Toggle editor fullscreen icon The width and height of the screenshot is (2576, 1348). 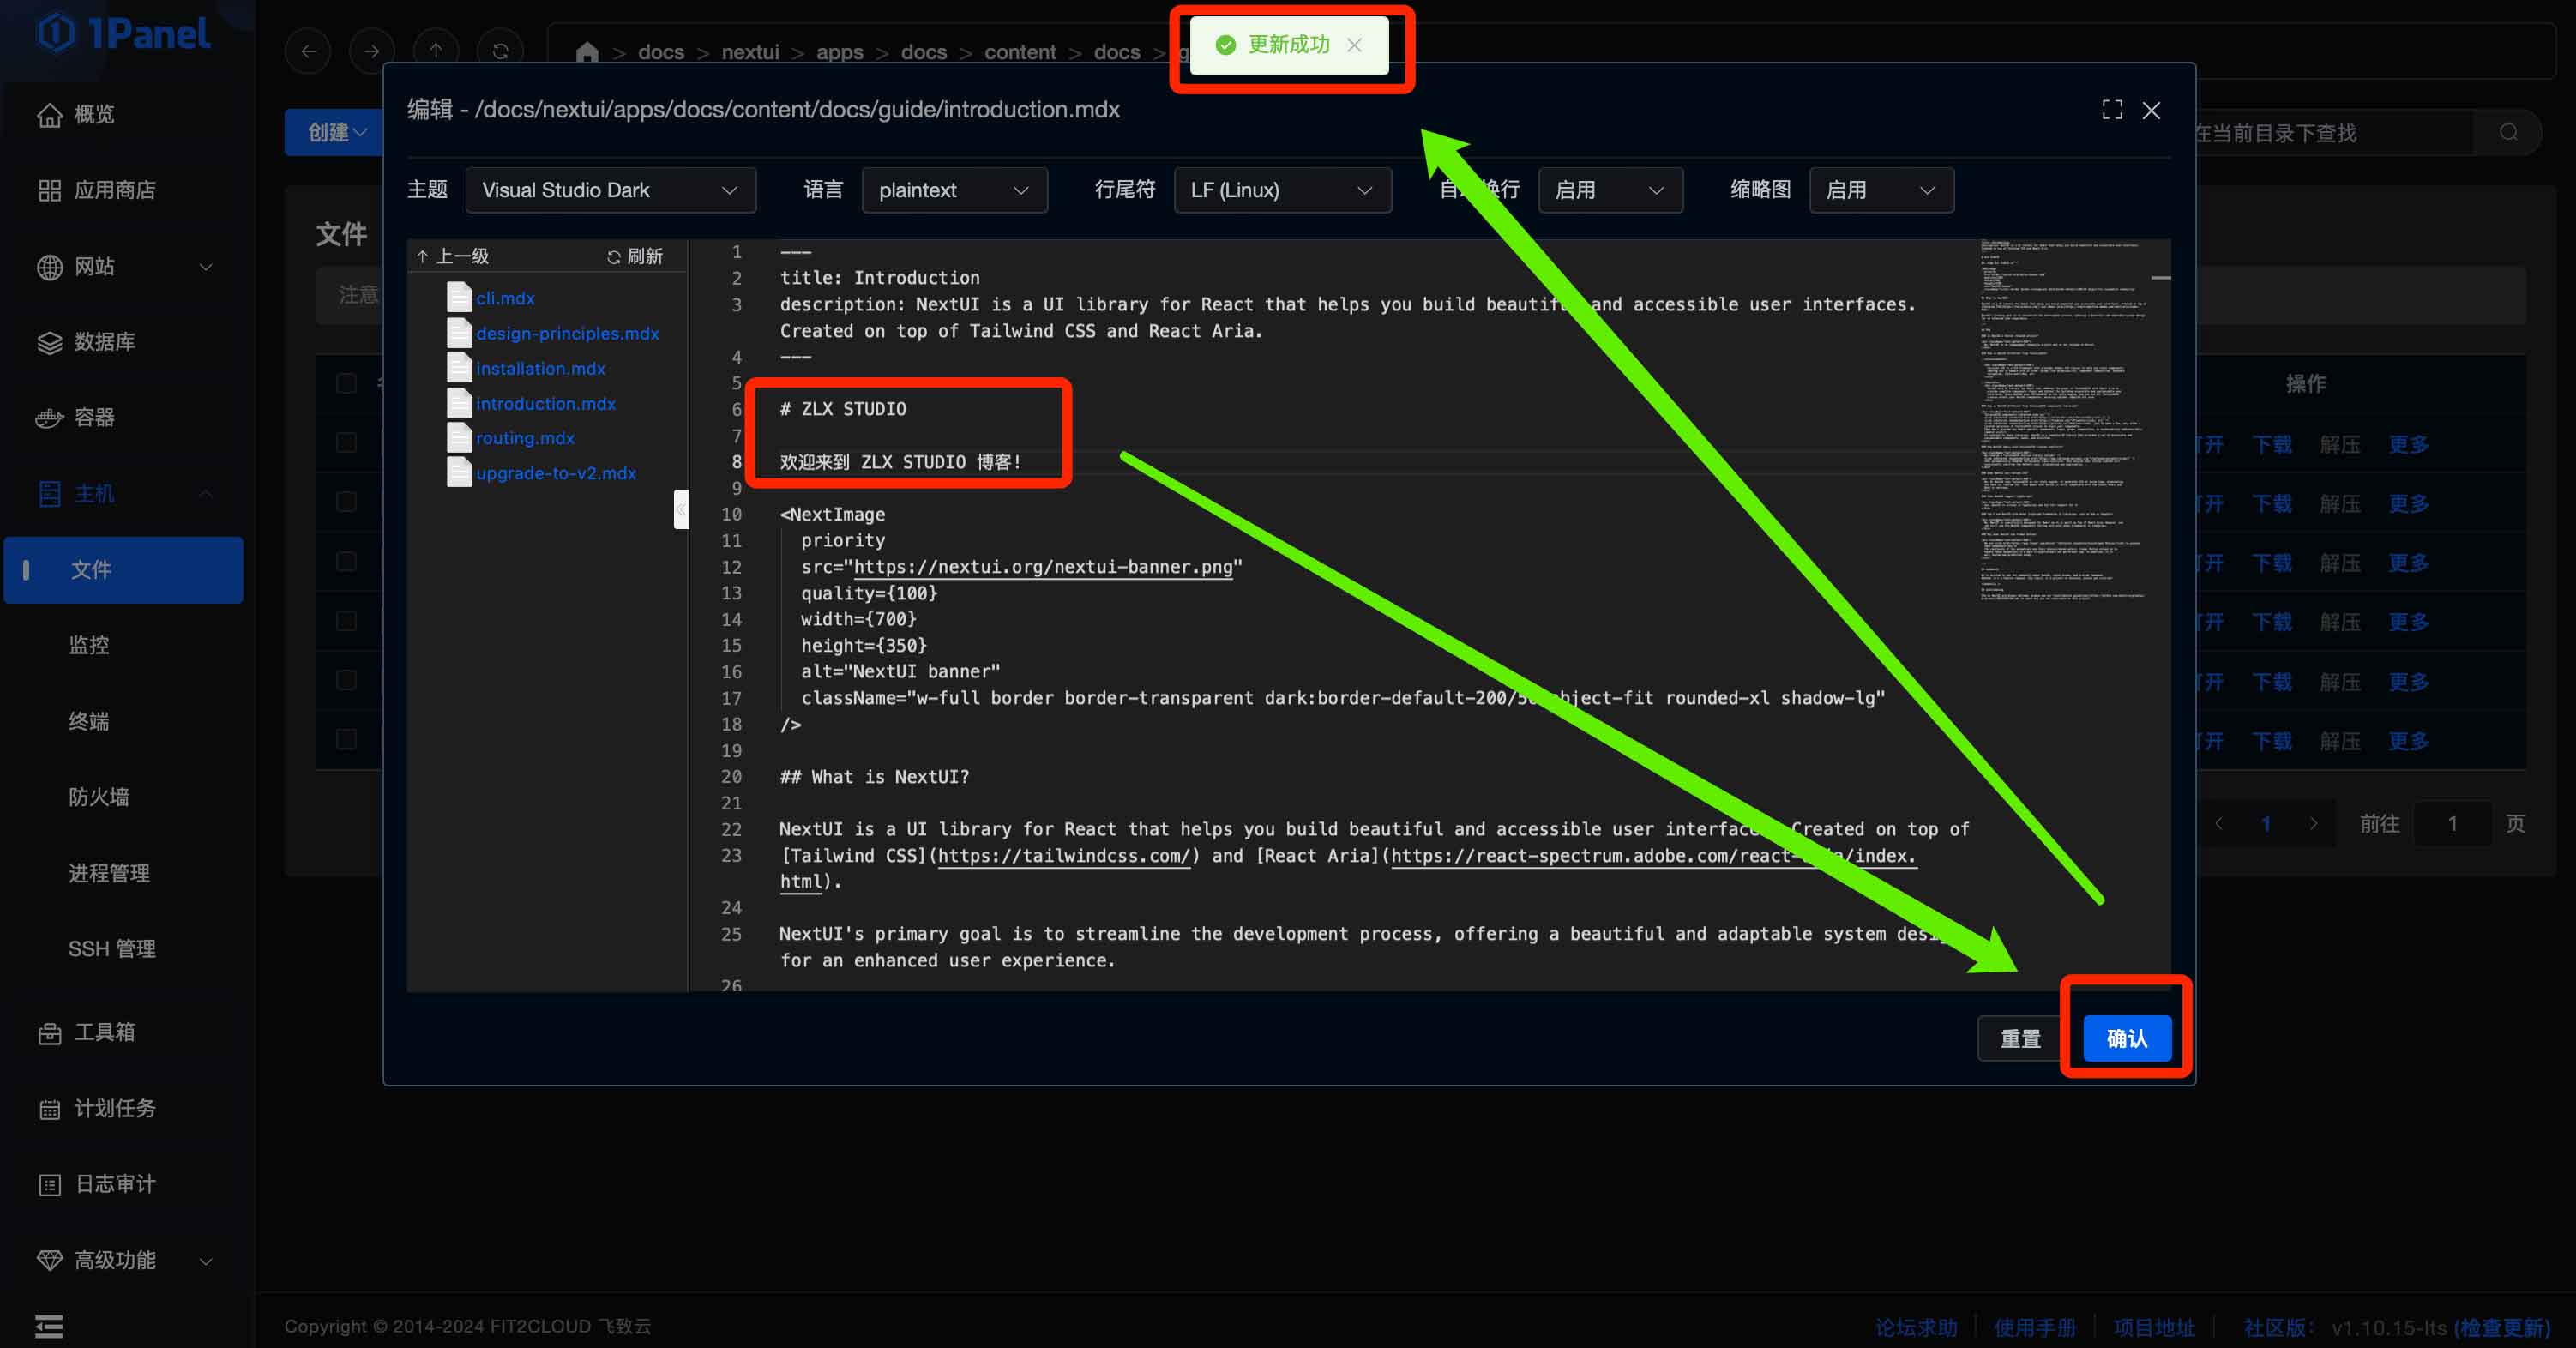click(x=2111, y=109)
